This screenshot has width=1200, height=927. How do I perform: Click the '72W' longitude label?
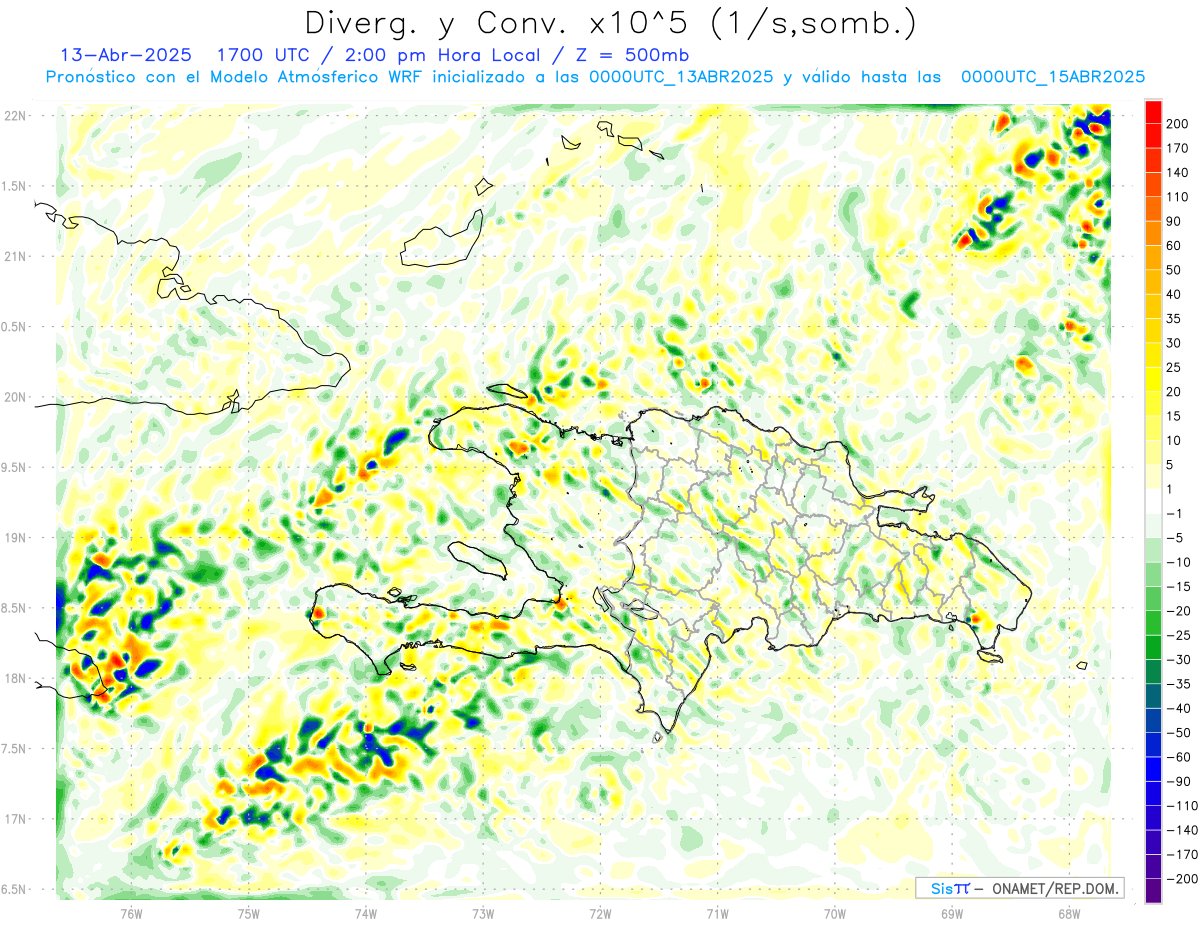point(600,912)
